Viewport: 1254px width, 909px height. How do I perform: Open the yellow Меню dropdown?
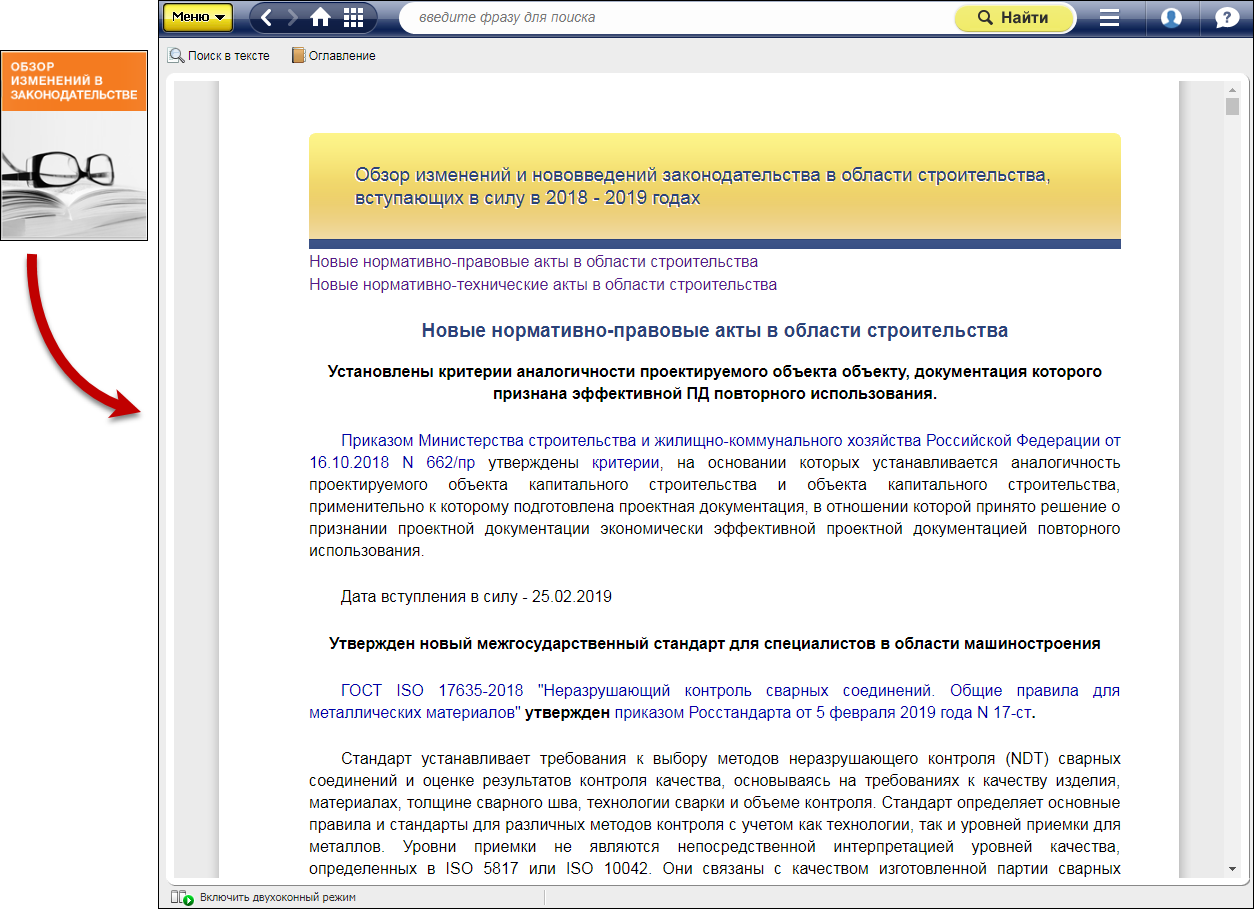click(198, 17)
